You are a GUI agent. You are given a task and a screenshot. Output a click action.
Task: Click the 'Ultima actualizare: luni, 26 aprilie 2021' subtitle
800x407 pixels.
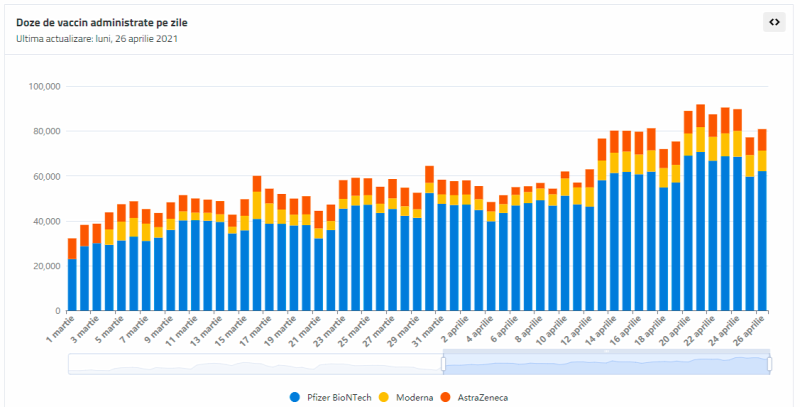point(97,38)
